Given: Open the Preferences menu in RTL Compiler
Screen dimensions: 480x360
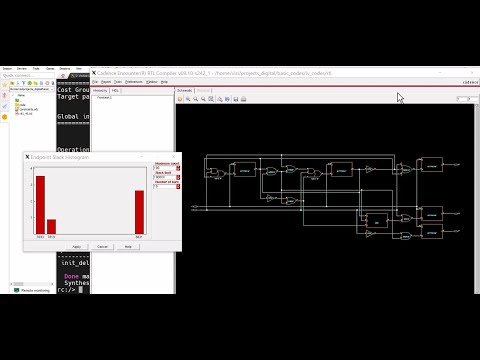Looking at the screenshot, I should pos(134,82).
